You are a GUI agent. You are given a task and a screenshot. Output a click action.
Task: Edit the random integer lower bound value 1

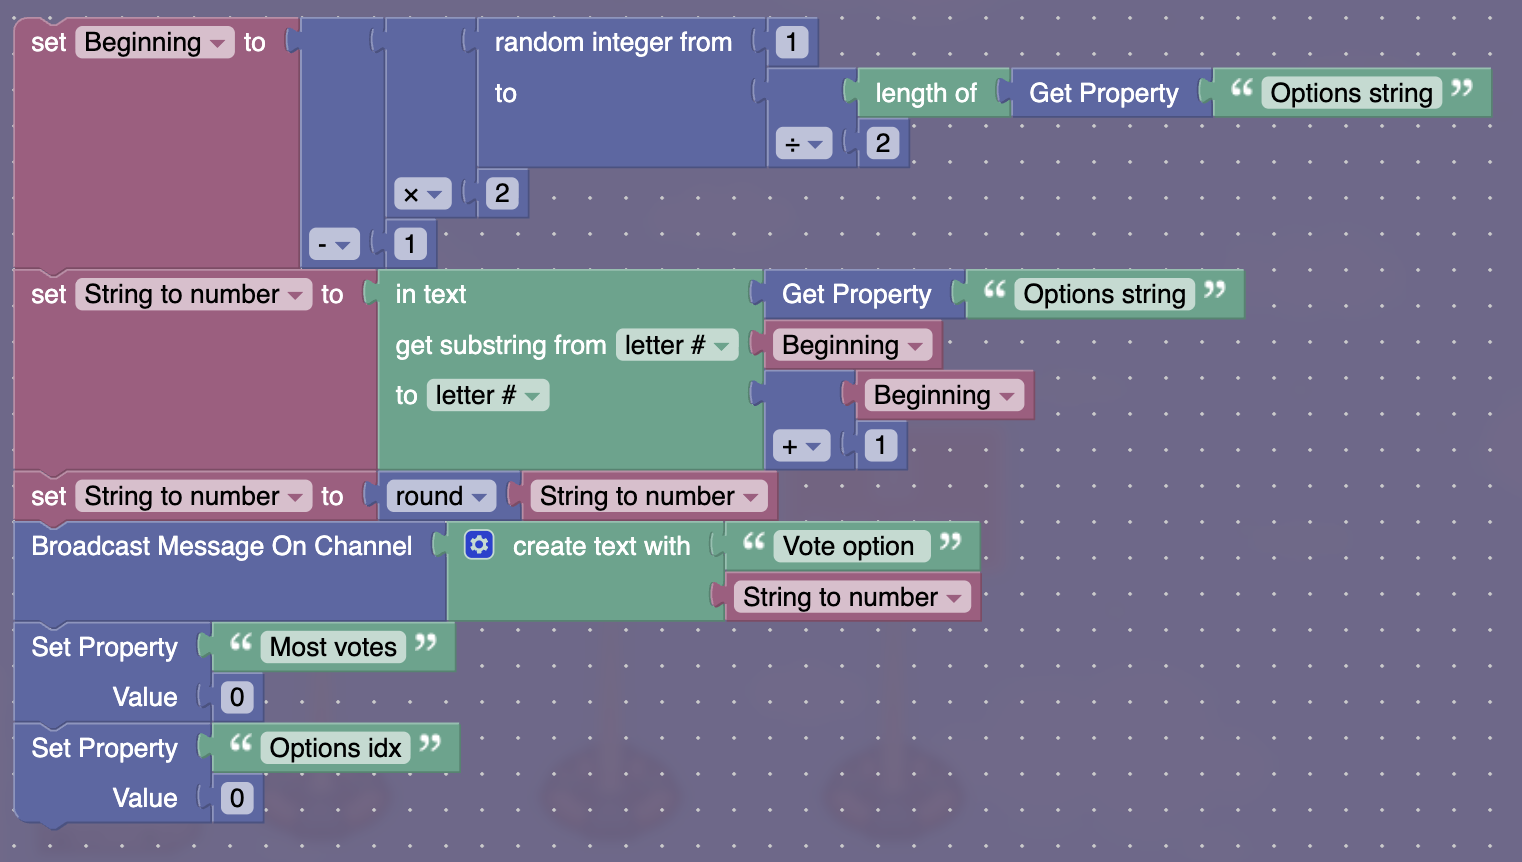(x=790, y=42)
